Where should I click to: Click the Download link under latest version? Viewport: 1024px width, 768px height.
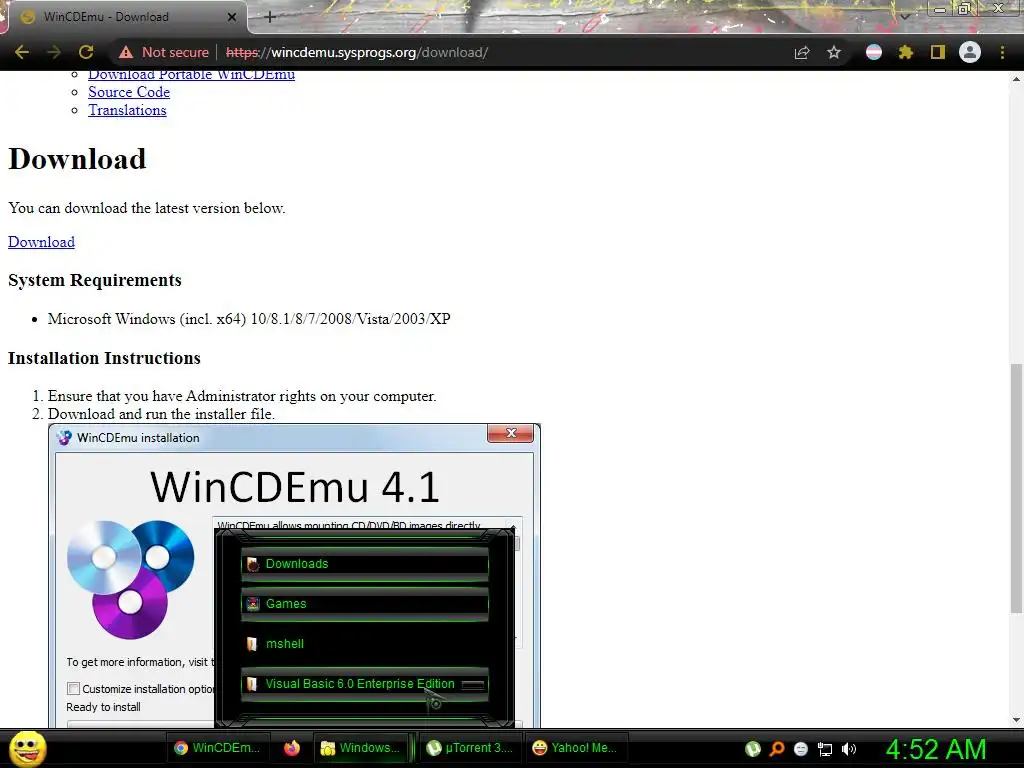[x=41, y=242]
